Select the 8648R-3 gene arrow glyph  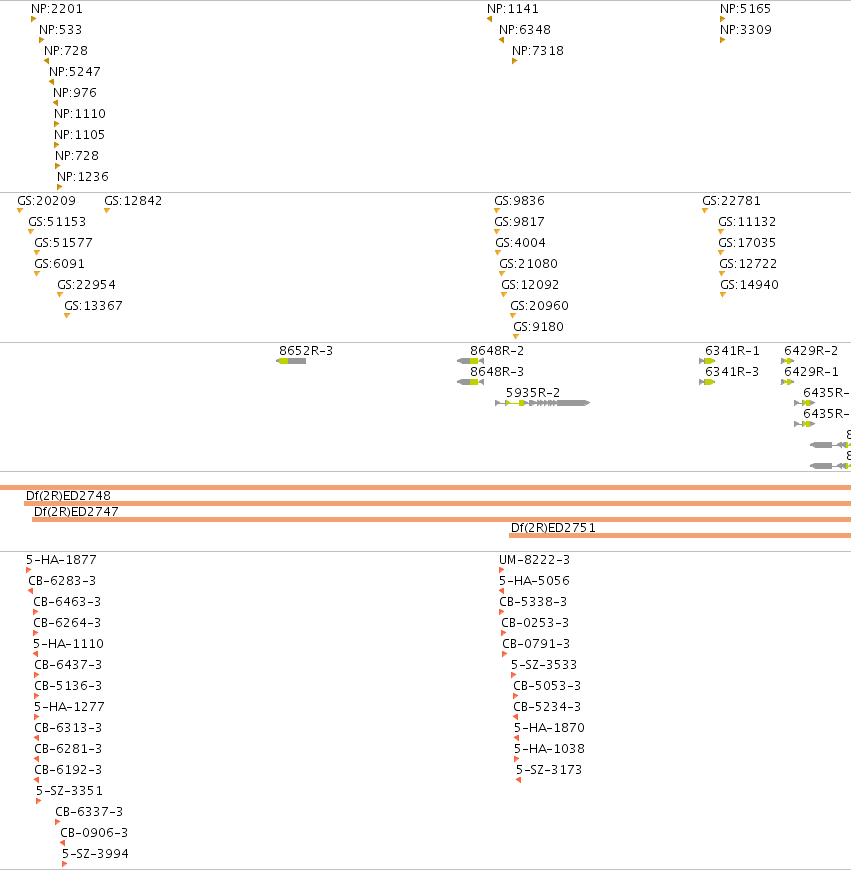(x=470, y=382)
